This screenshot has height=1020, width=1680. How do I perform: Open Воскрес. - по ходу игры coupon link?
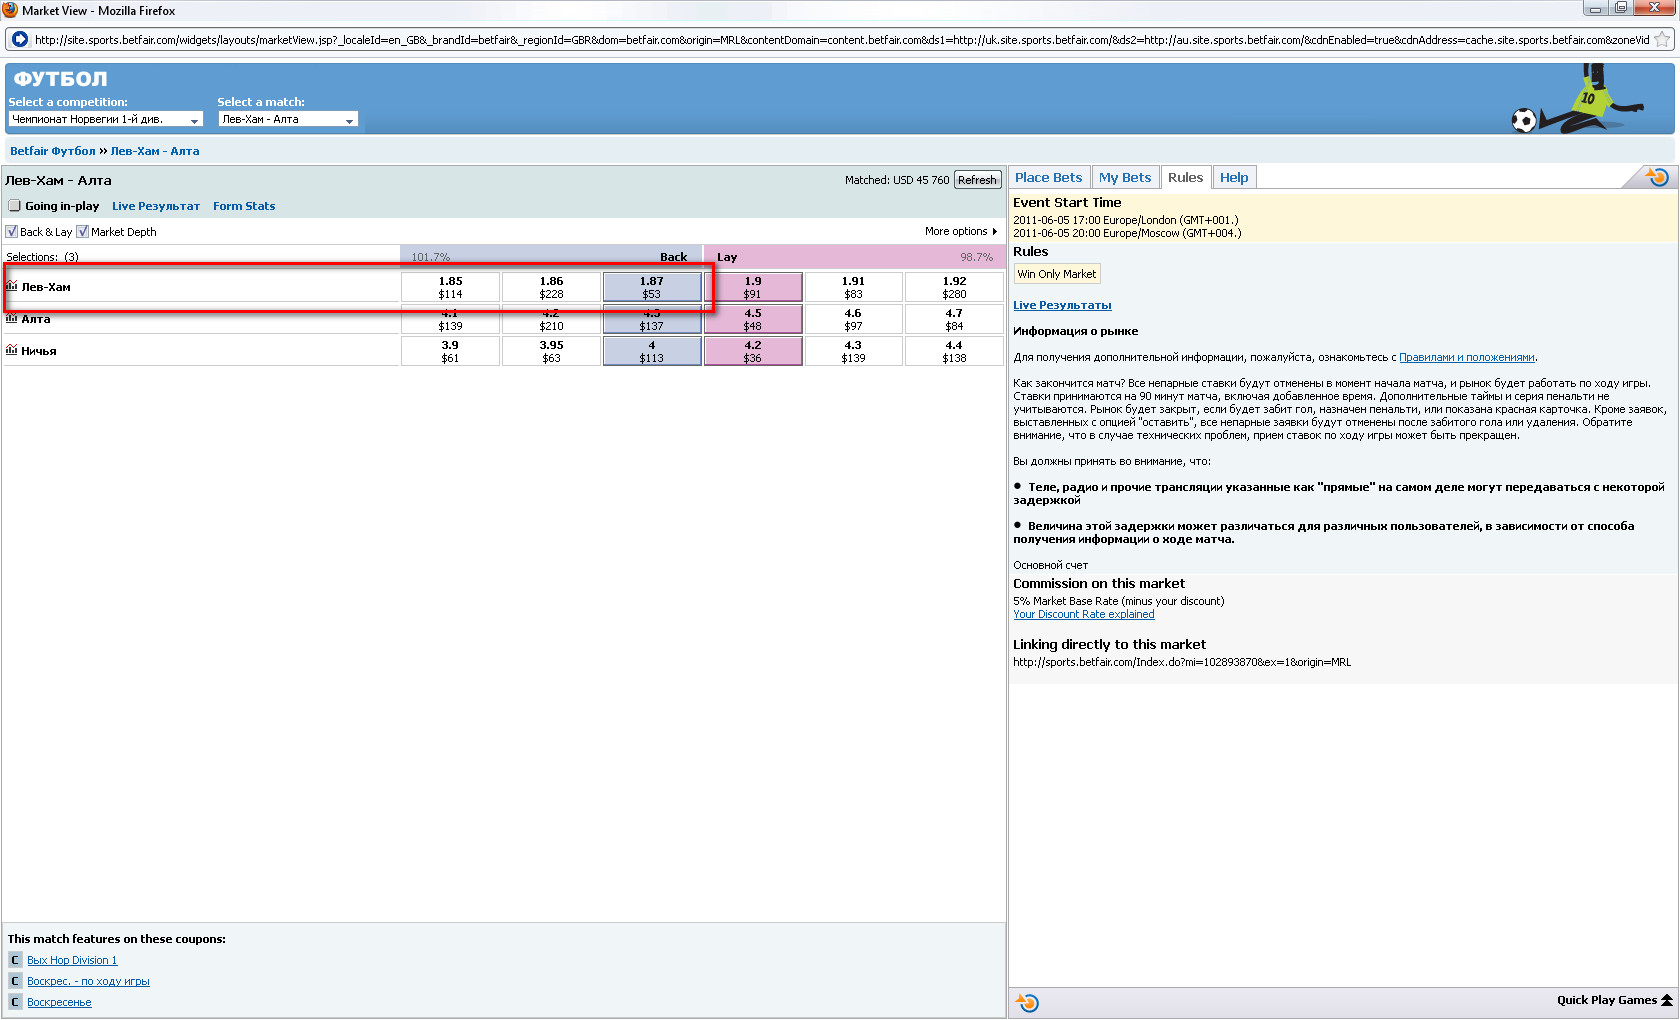(88, 981)
